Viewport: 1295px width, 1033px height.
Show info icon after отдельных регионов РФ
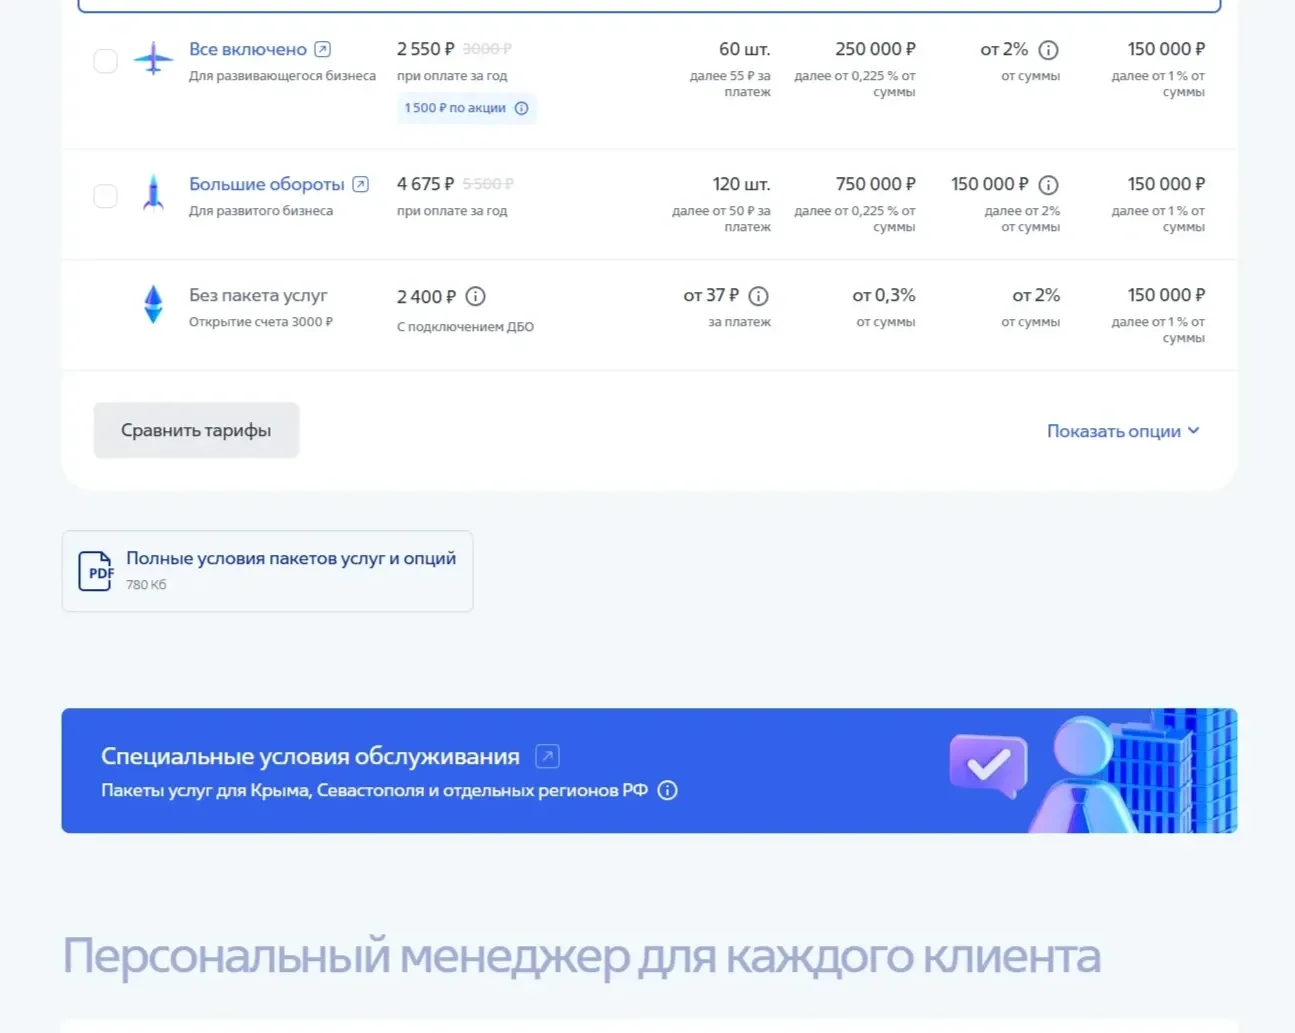(667, 790)
